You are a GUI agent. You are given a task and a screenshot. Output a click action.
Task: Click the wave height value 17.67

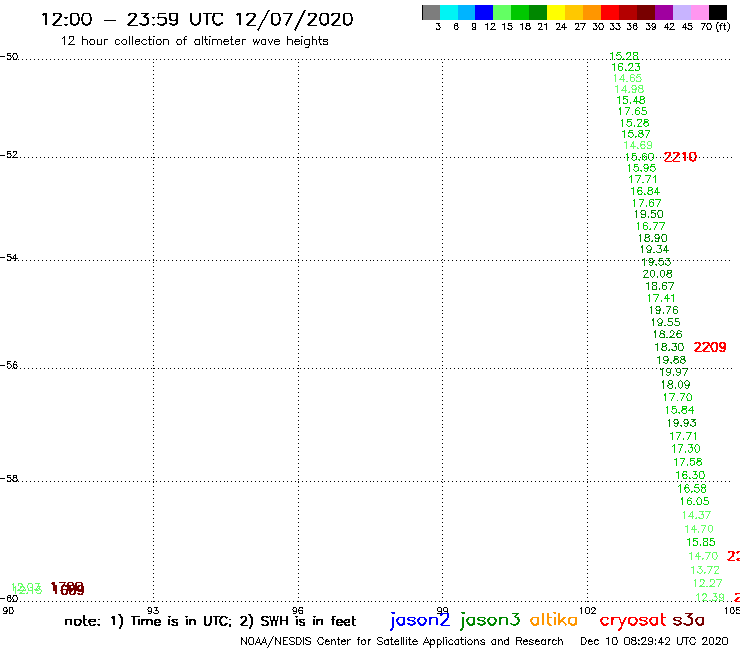click(x=647, y=203)
